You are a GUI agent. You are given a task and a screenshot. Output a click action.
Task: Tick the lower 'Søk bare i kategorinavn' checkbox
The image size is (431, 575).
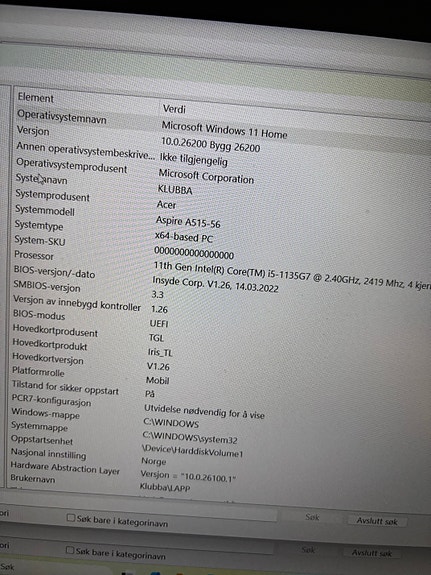tap(70, 550)
